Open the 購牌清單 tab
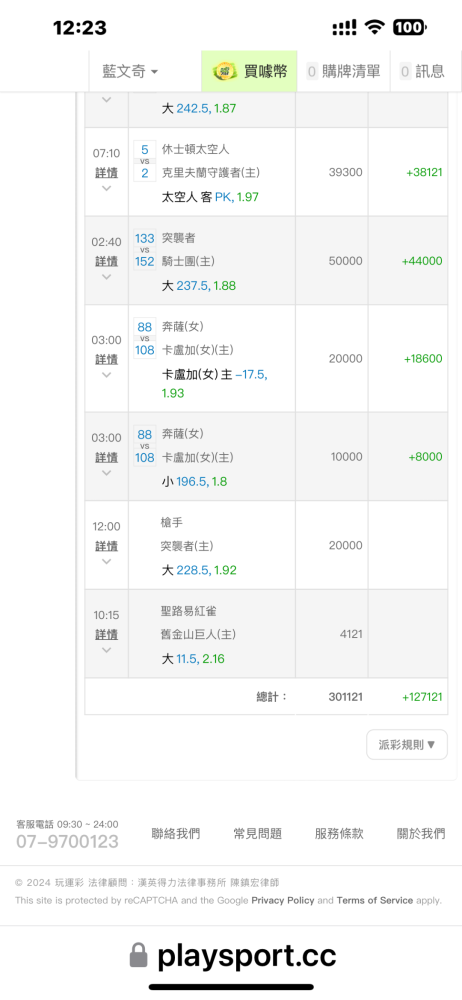Screen dimensions: 462x1000 343,71
